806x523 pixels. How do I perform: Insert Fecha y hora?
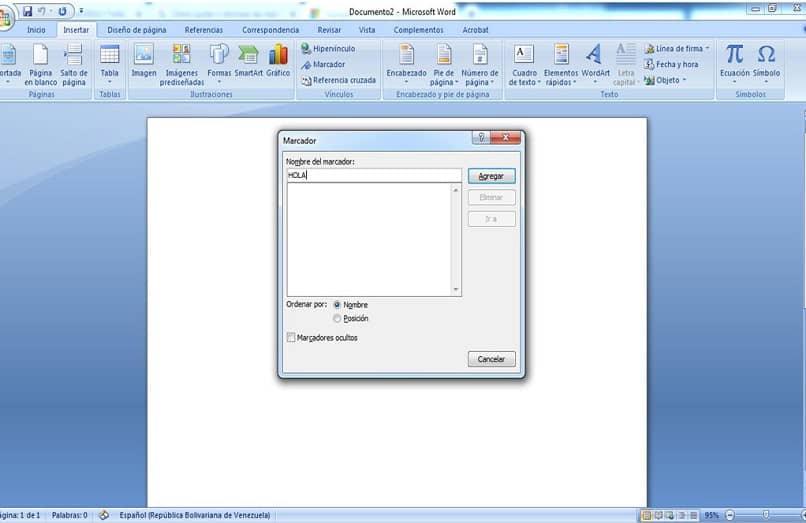[671, 64]
